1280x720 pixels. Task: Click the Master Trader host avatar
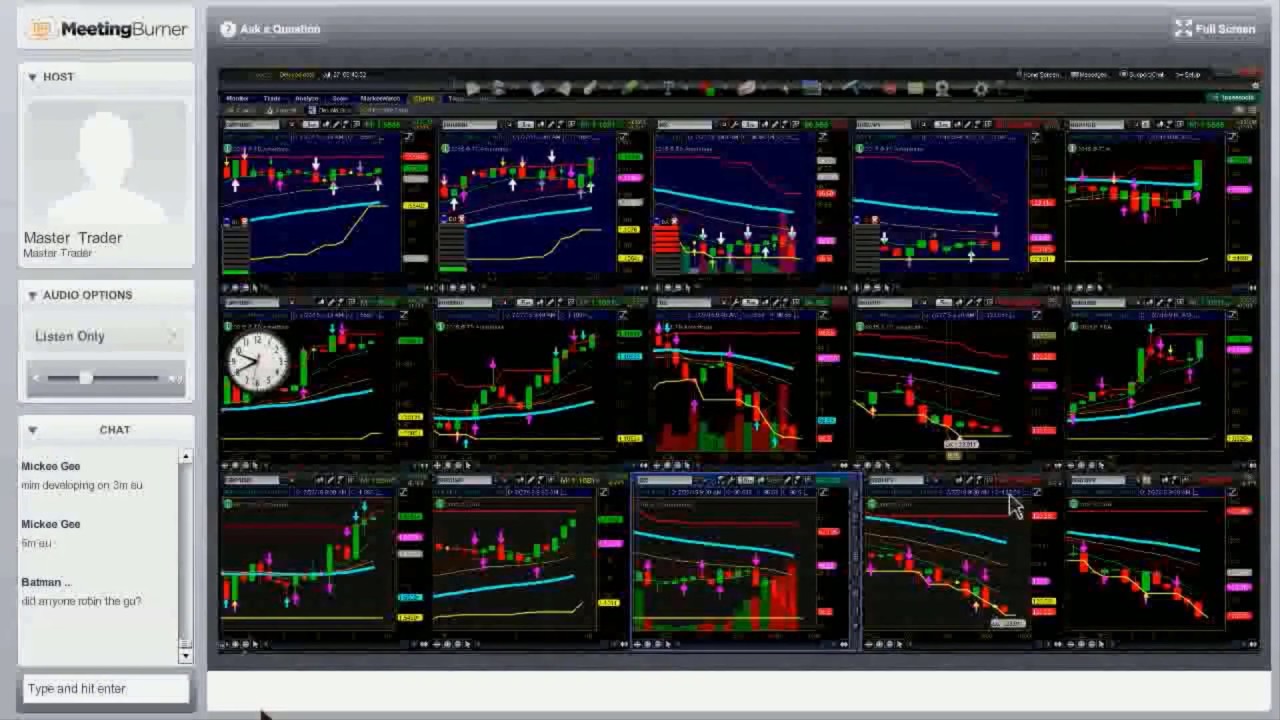point(106,164)
